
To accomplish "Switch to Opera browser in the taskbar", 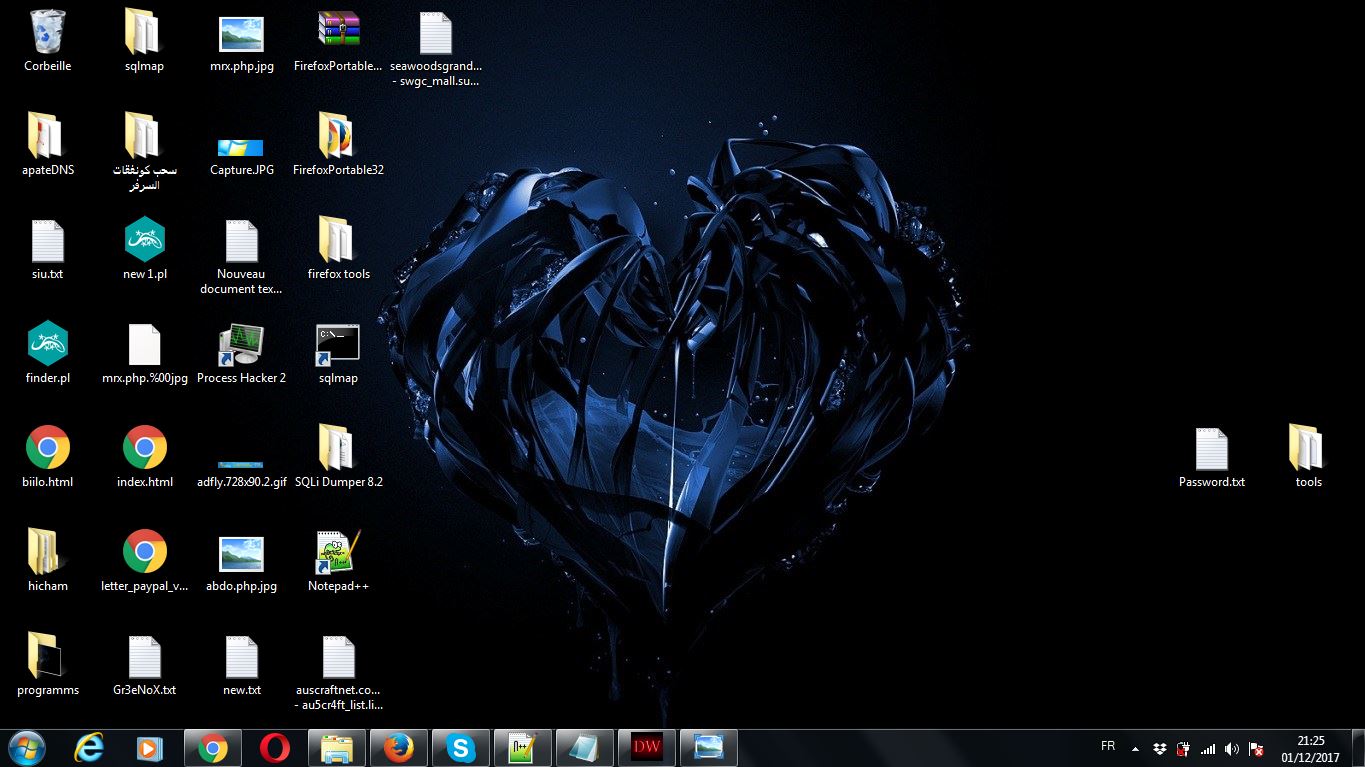I will (275, 748).
